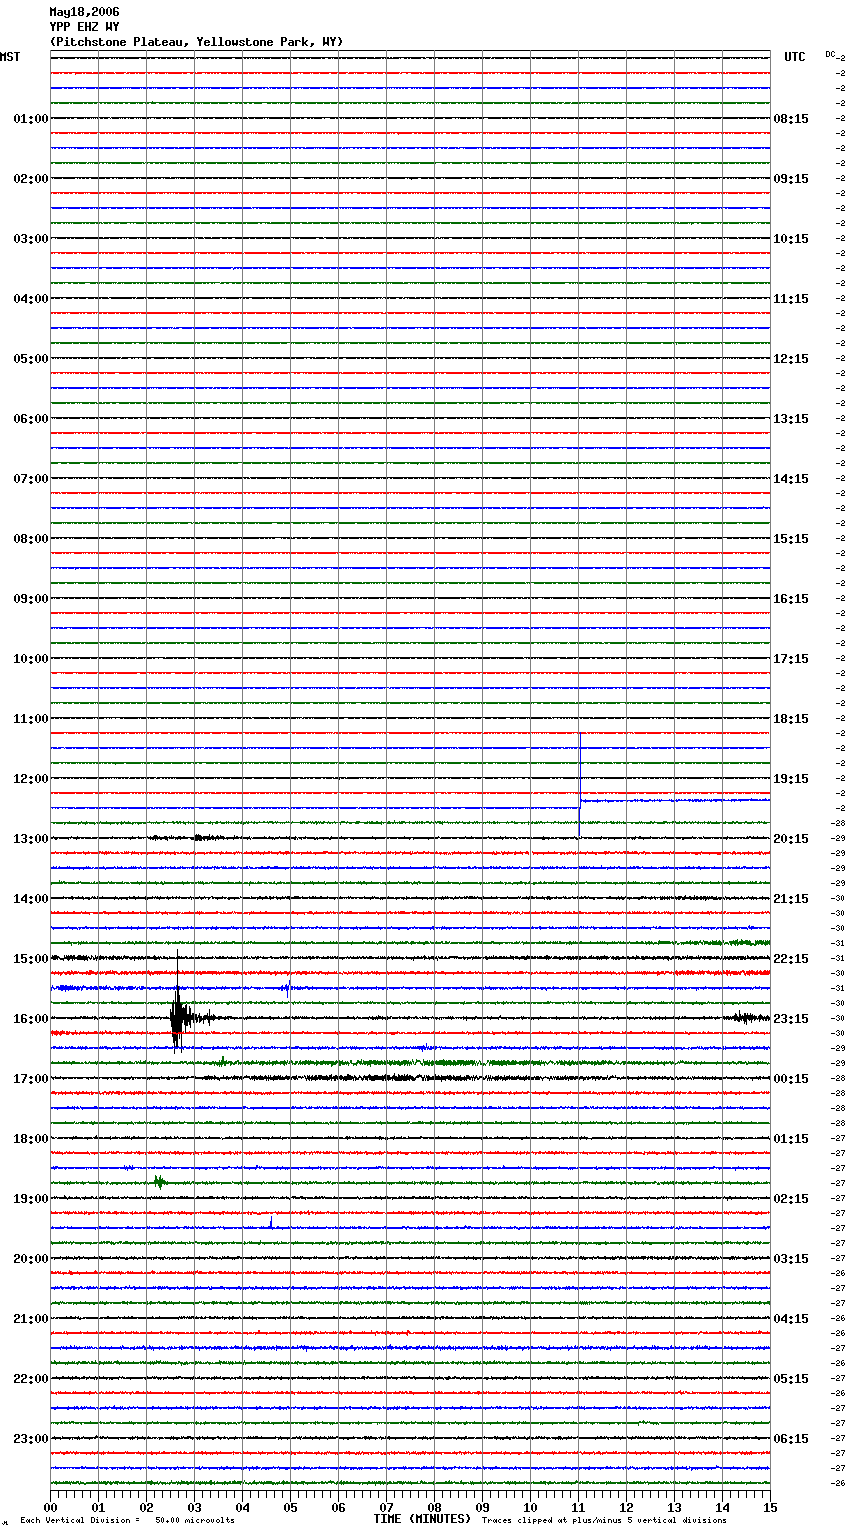Click the small blue spike on the 19:30 trace
The height and width of the screenshot is (1534, 850).
click(x=271, y=1222)
